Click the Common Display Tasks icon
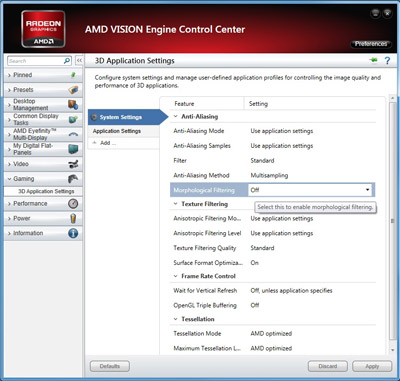400x381 pixels. [73, 119]
